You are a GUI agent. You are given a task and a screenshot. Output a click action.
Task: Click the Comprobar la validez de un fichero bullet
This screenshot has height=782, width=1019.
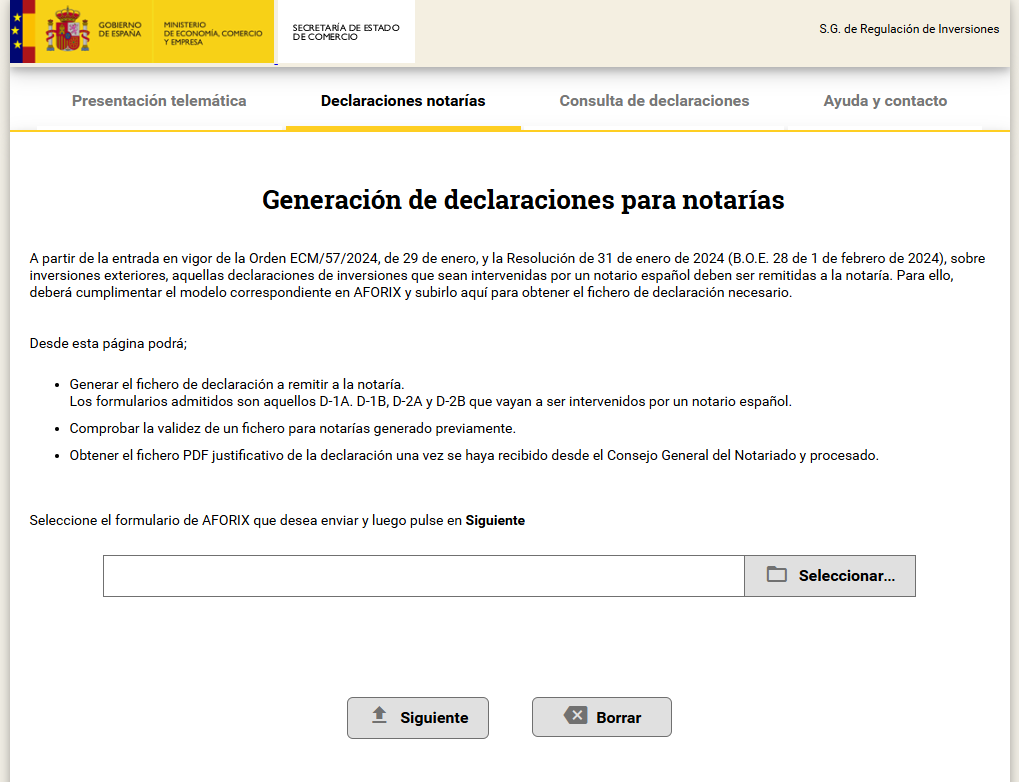tap(292, 428)
